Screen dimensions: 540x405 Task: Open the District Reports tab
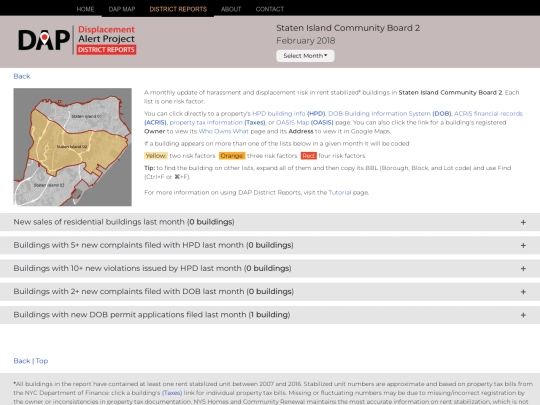178,9
